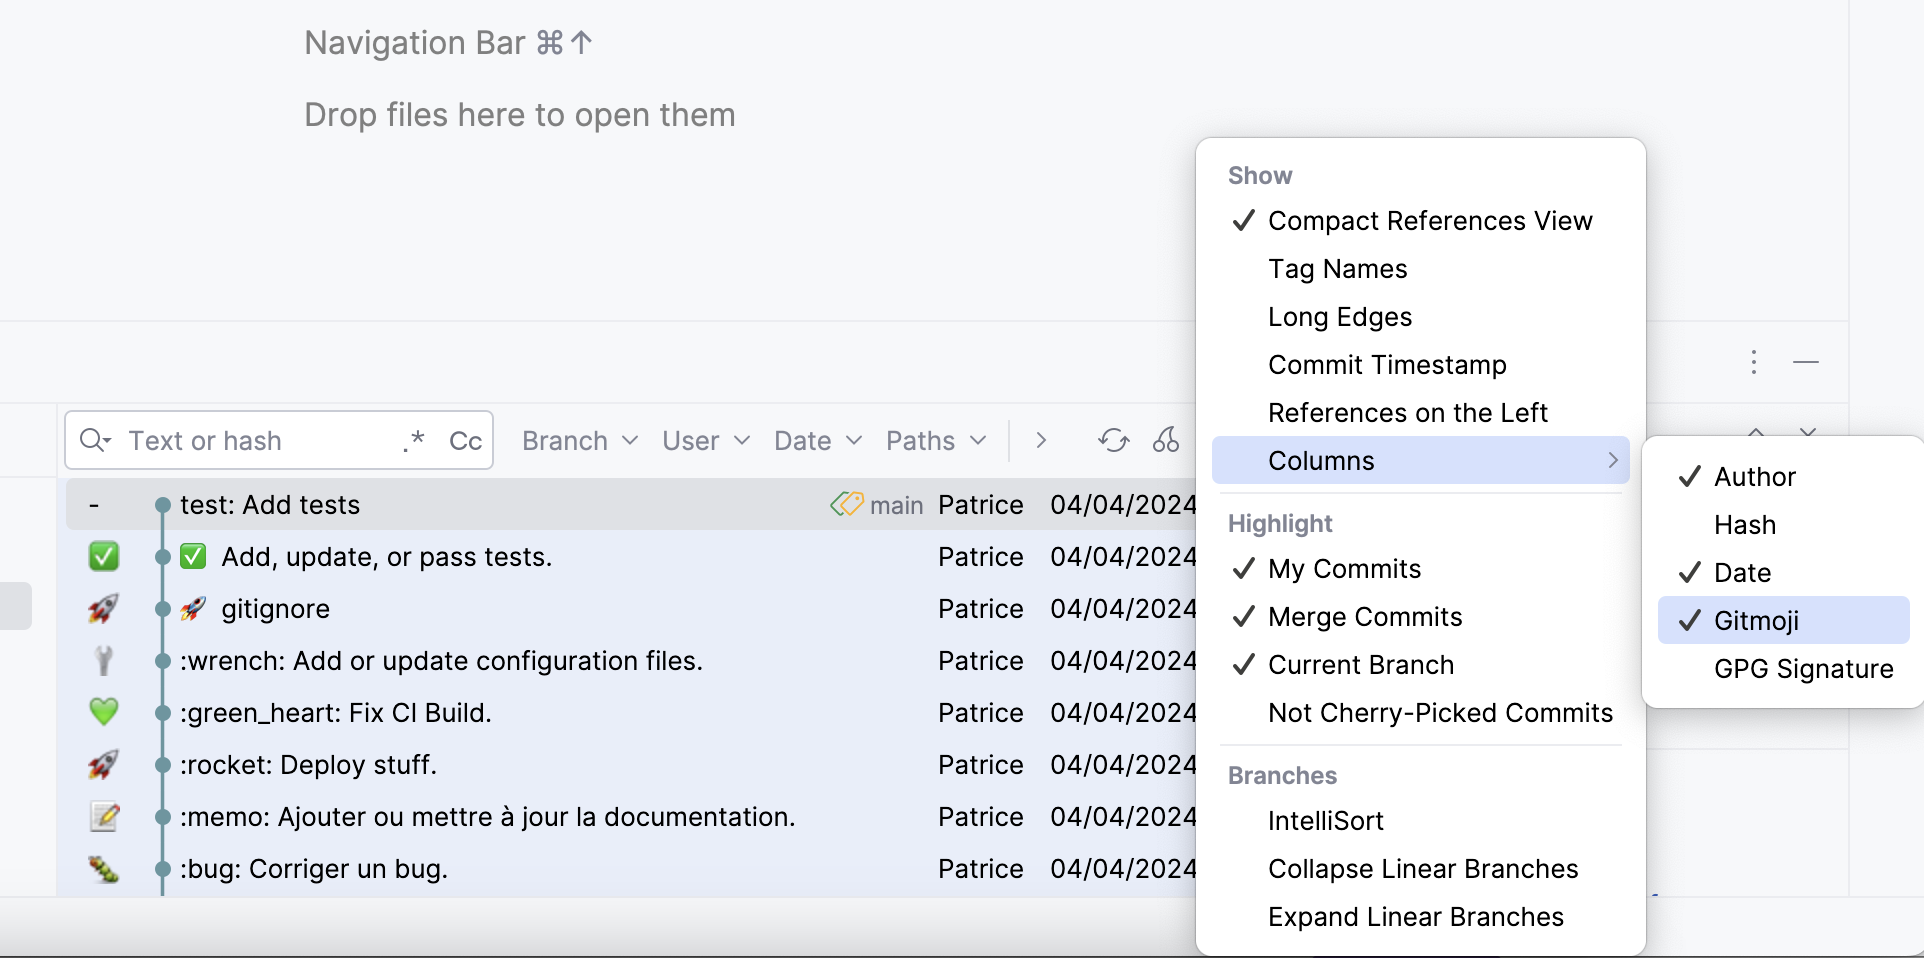Expand the toolbar's hidden items chevron

tap(1041, 441)
